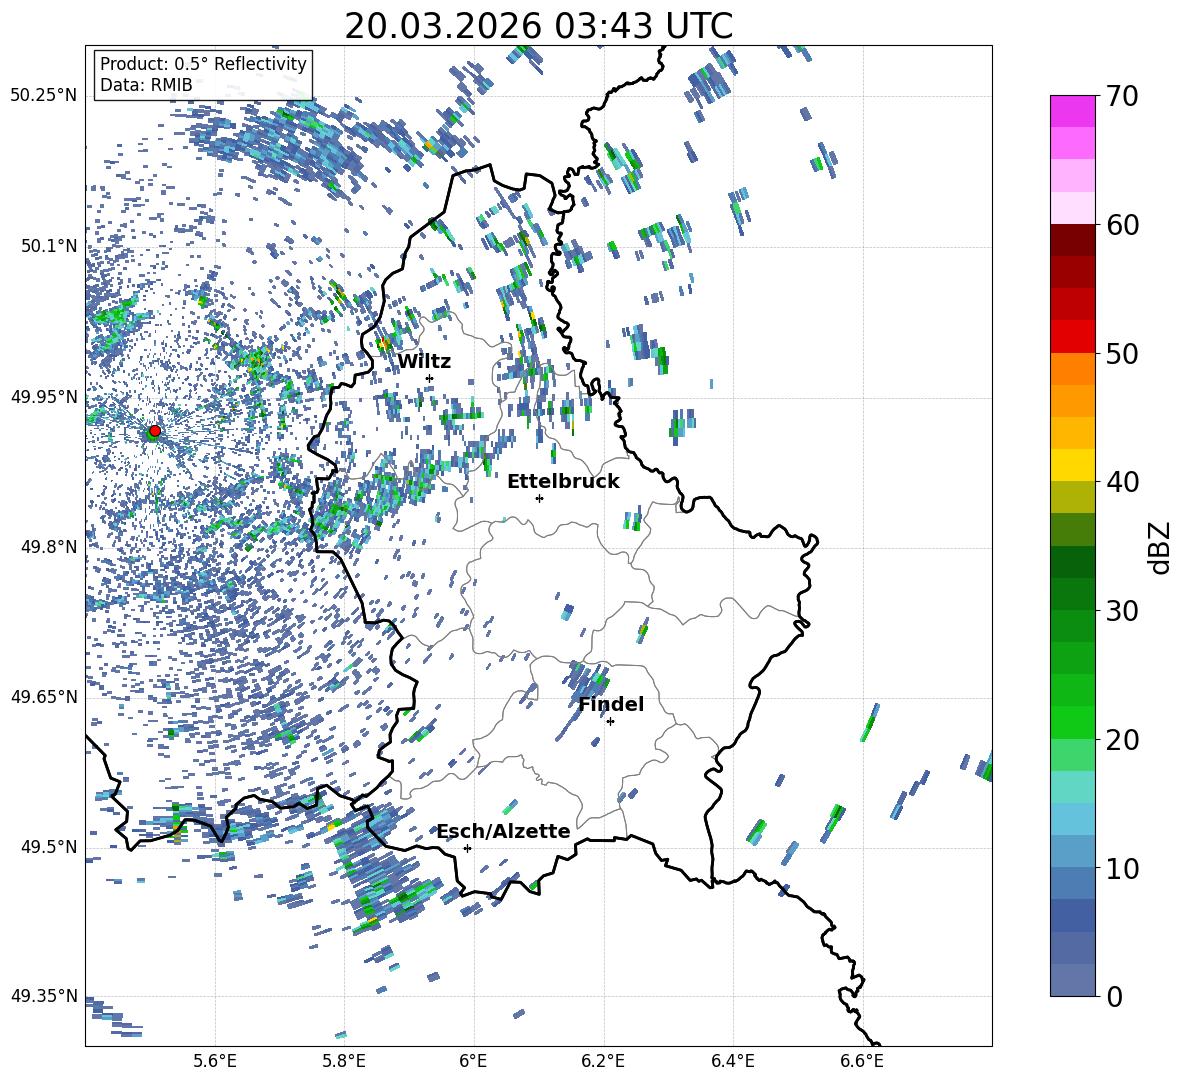Viewport: 1184px width, 1081px height.
Task: Click the red radar site marker dot
Action: [x=154, y=431]
